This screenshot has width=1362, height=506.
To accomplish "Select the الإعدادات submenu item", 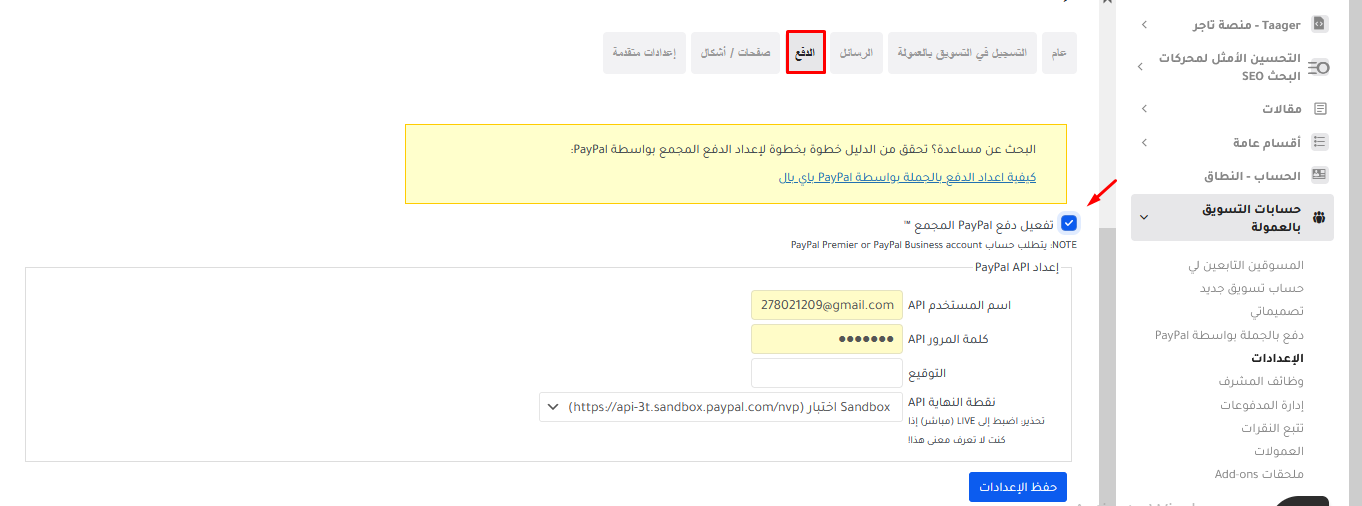I will pyautogui.click(x=1278, y=358).
